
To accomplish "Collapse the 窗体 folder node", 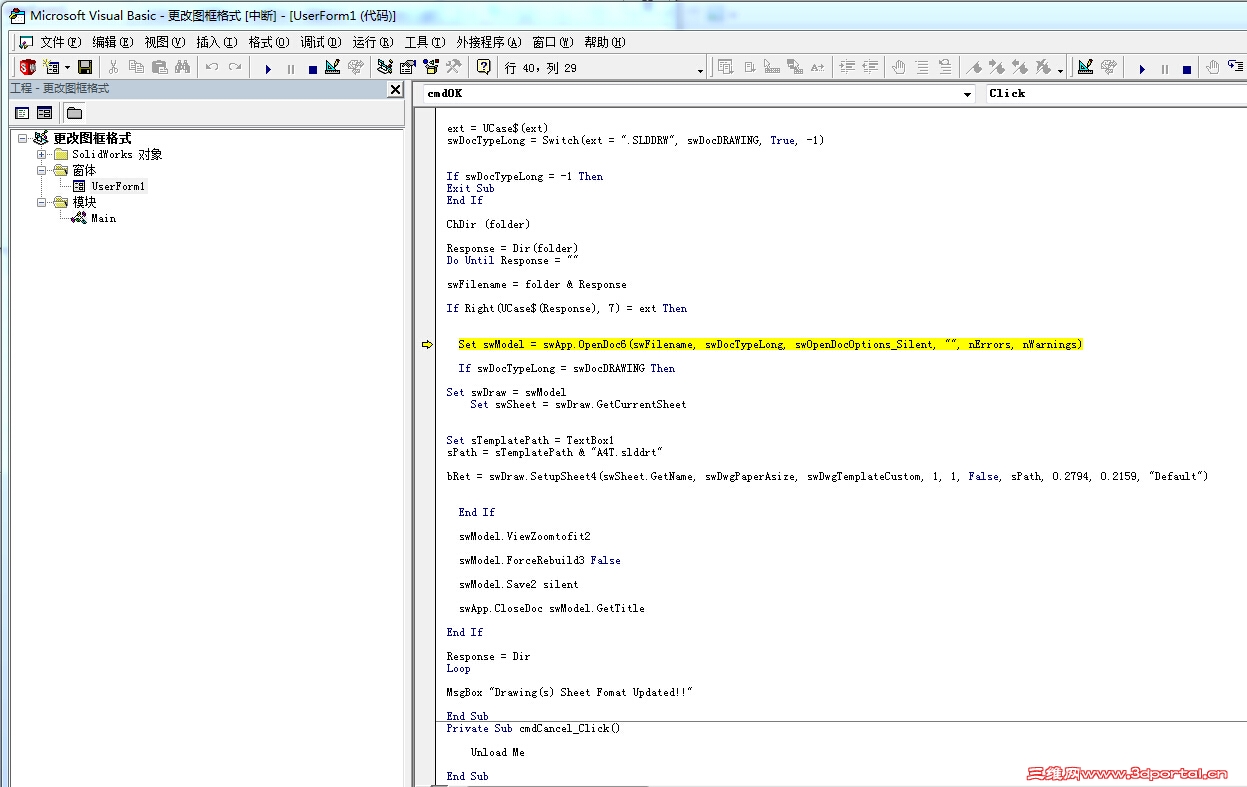I will pos(42,170).
